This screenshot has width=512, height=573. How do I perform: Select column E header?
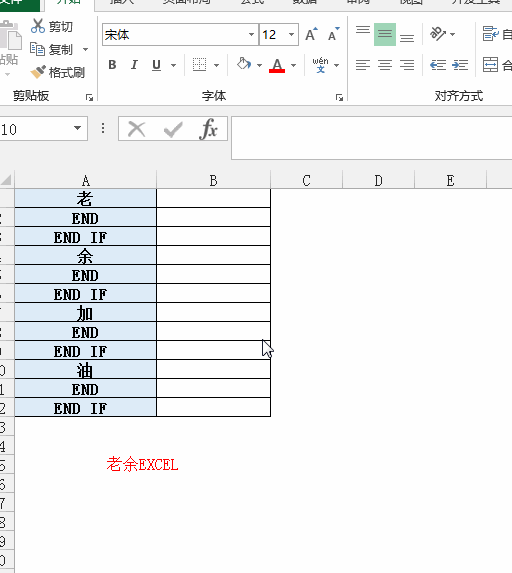click(x=451, y=180)
